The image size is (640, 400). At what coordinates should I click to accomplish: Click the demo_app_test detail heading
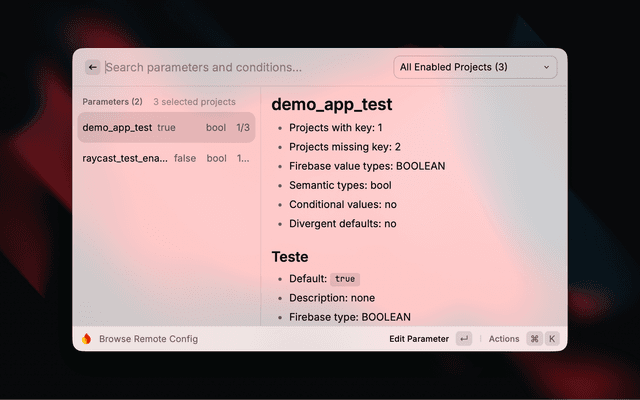(x=332, y=104)
